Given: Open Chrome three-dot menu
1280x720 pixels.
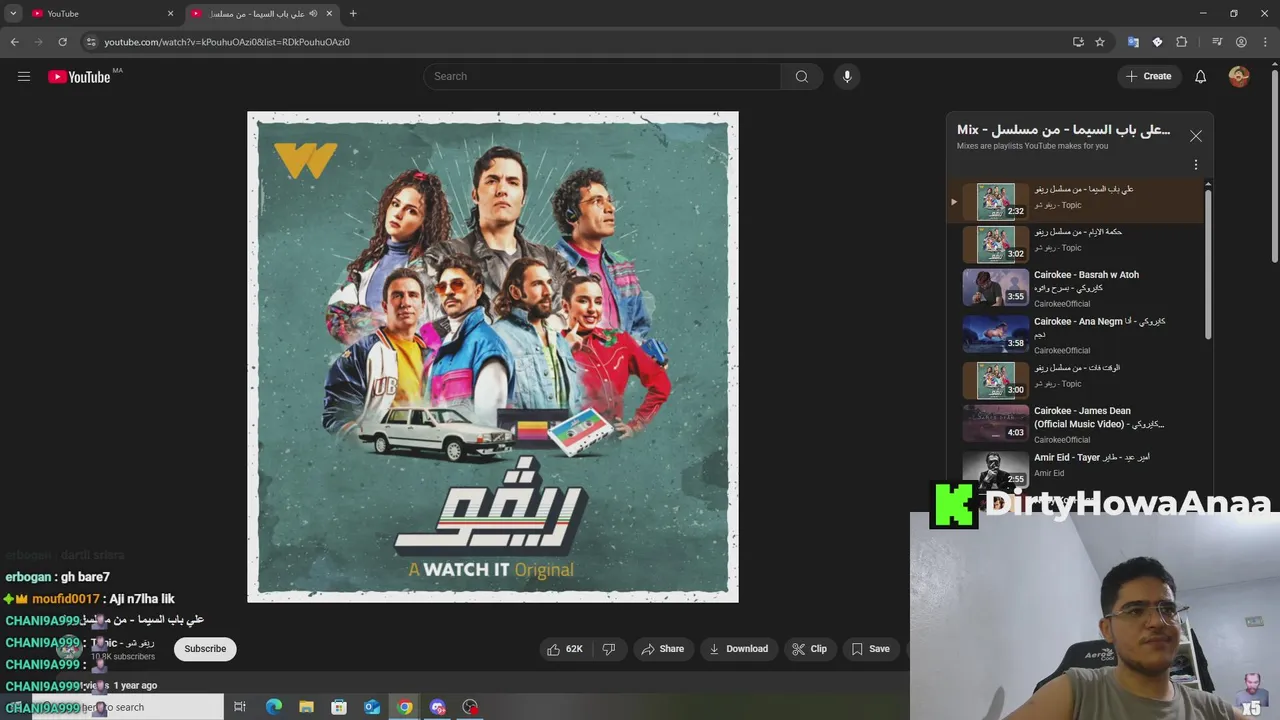Looking at the screenshot, I should pyautogui.click(x=1265, y=42).
